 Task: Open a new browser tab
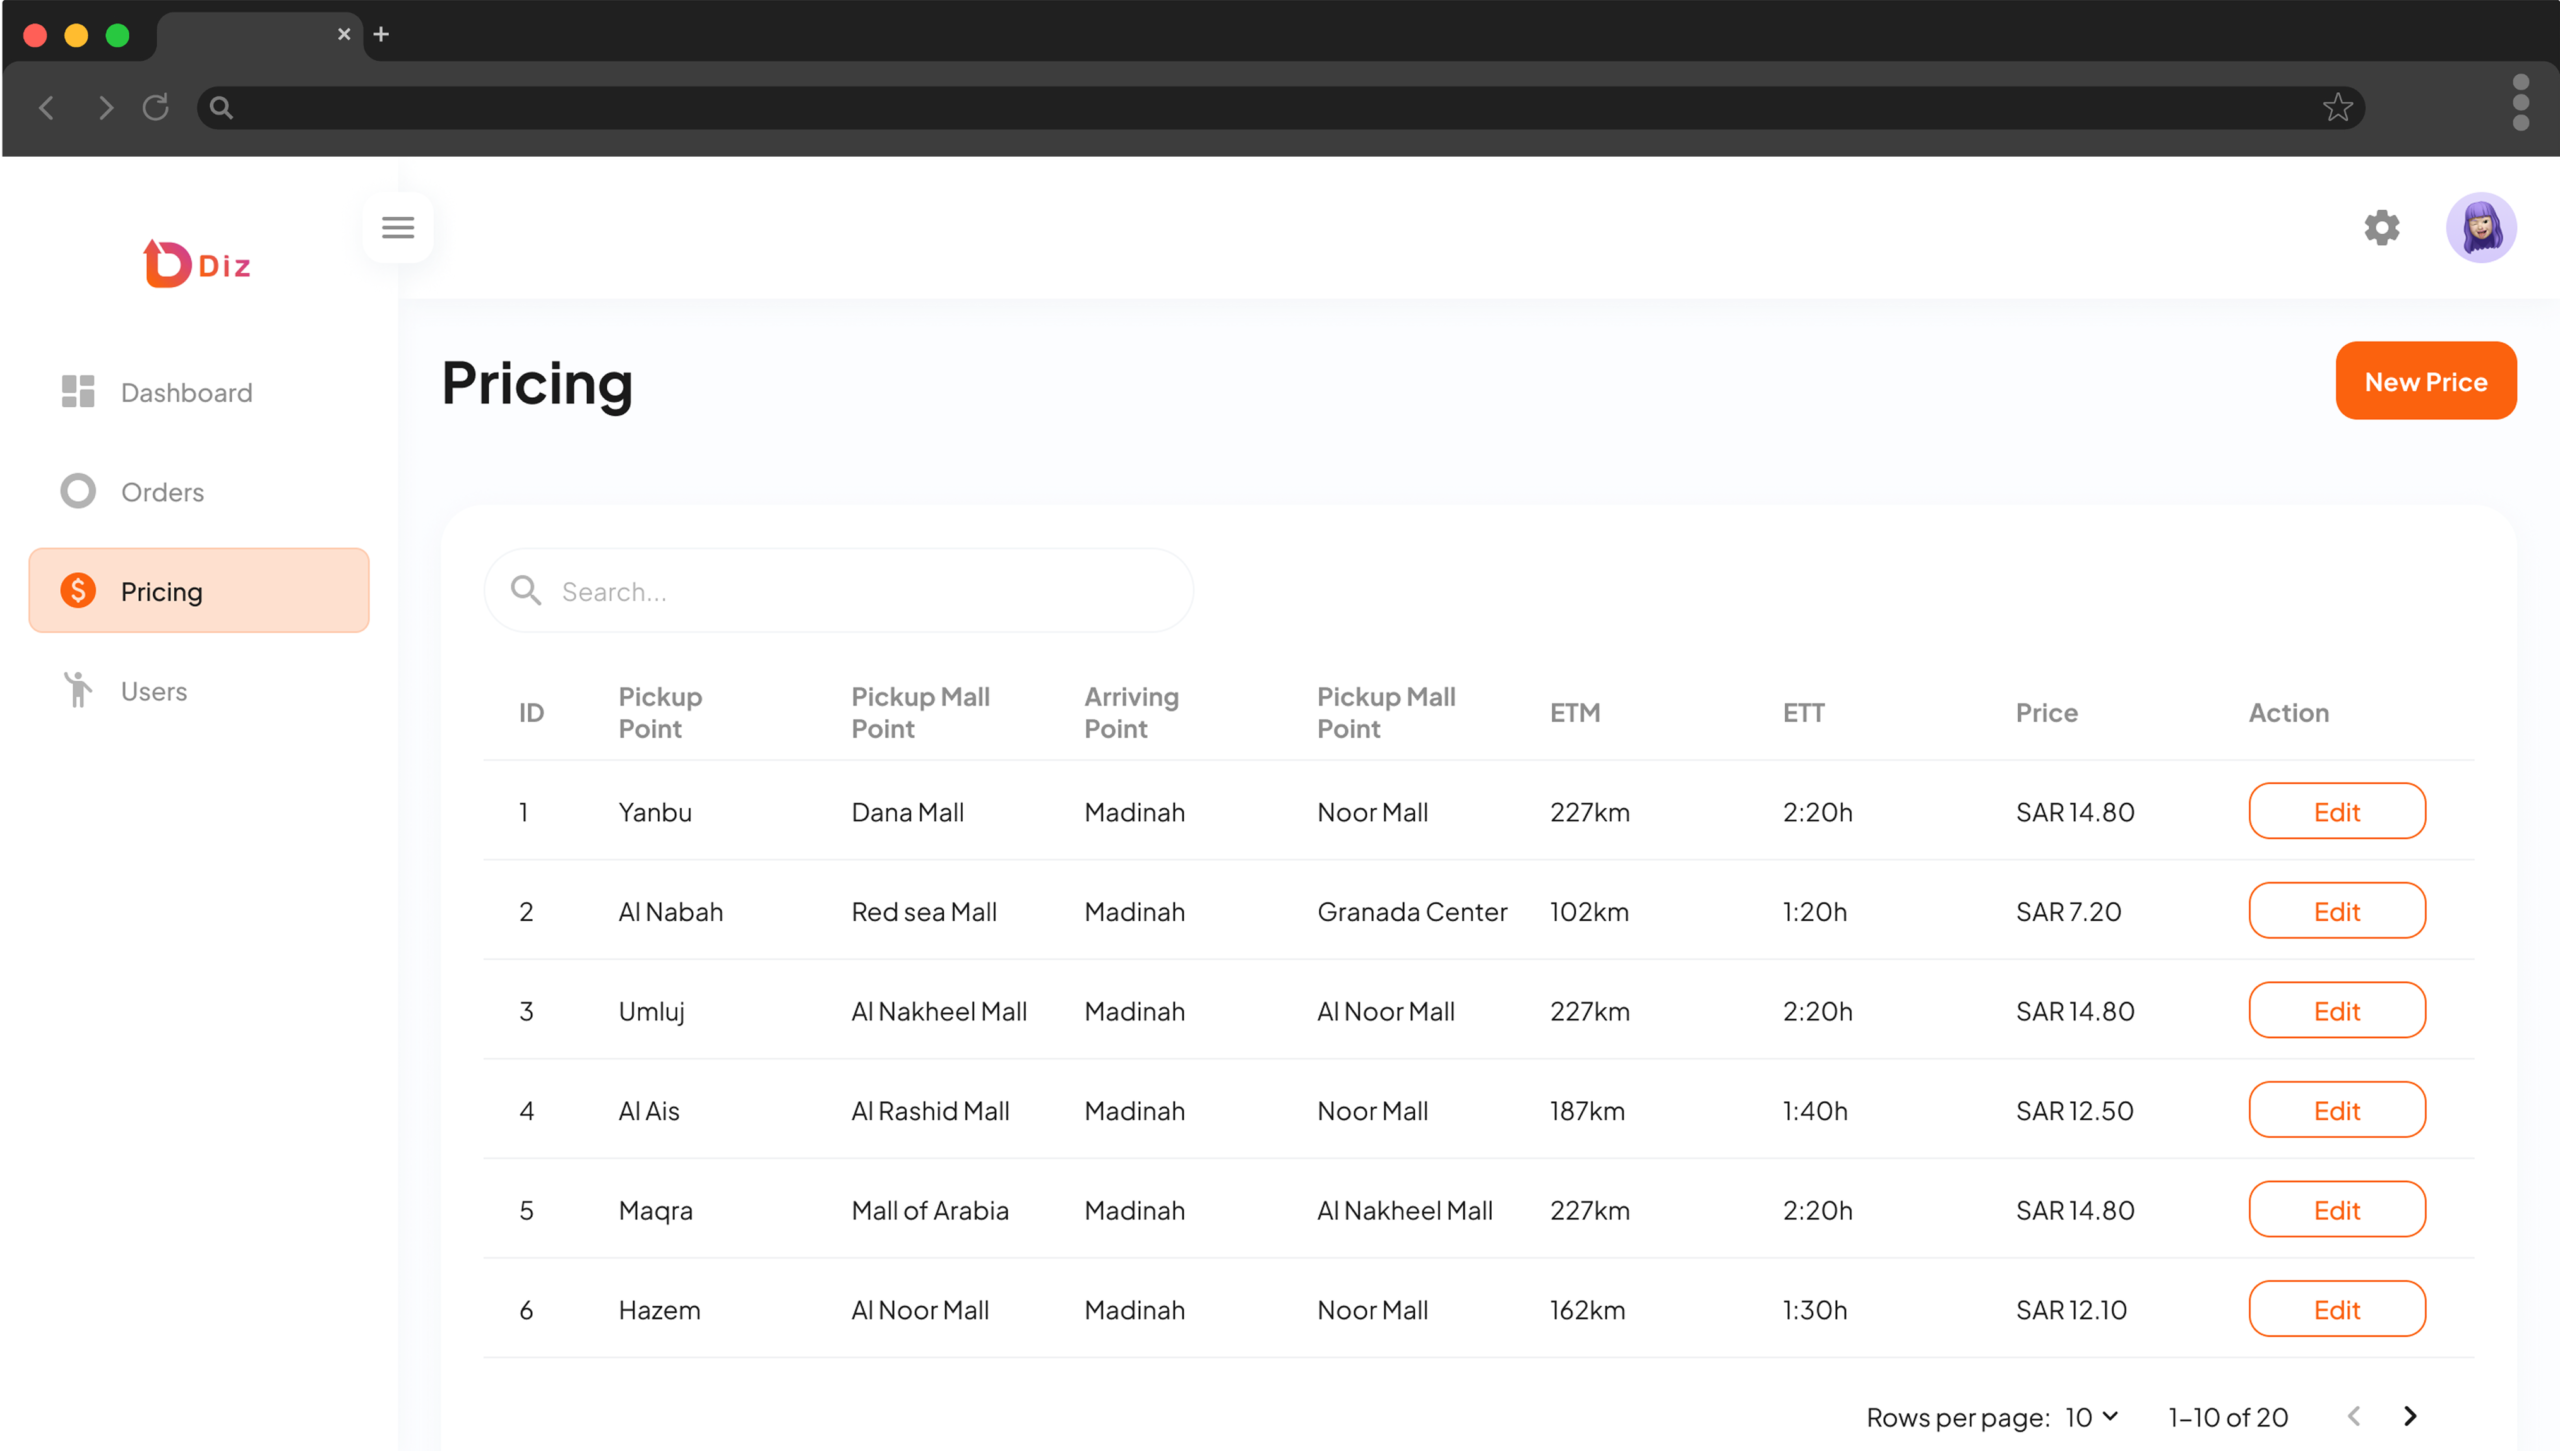point(381,34)
